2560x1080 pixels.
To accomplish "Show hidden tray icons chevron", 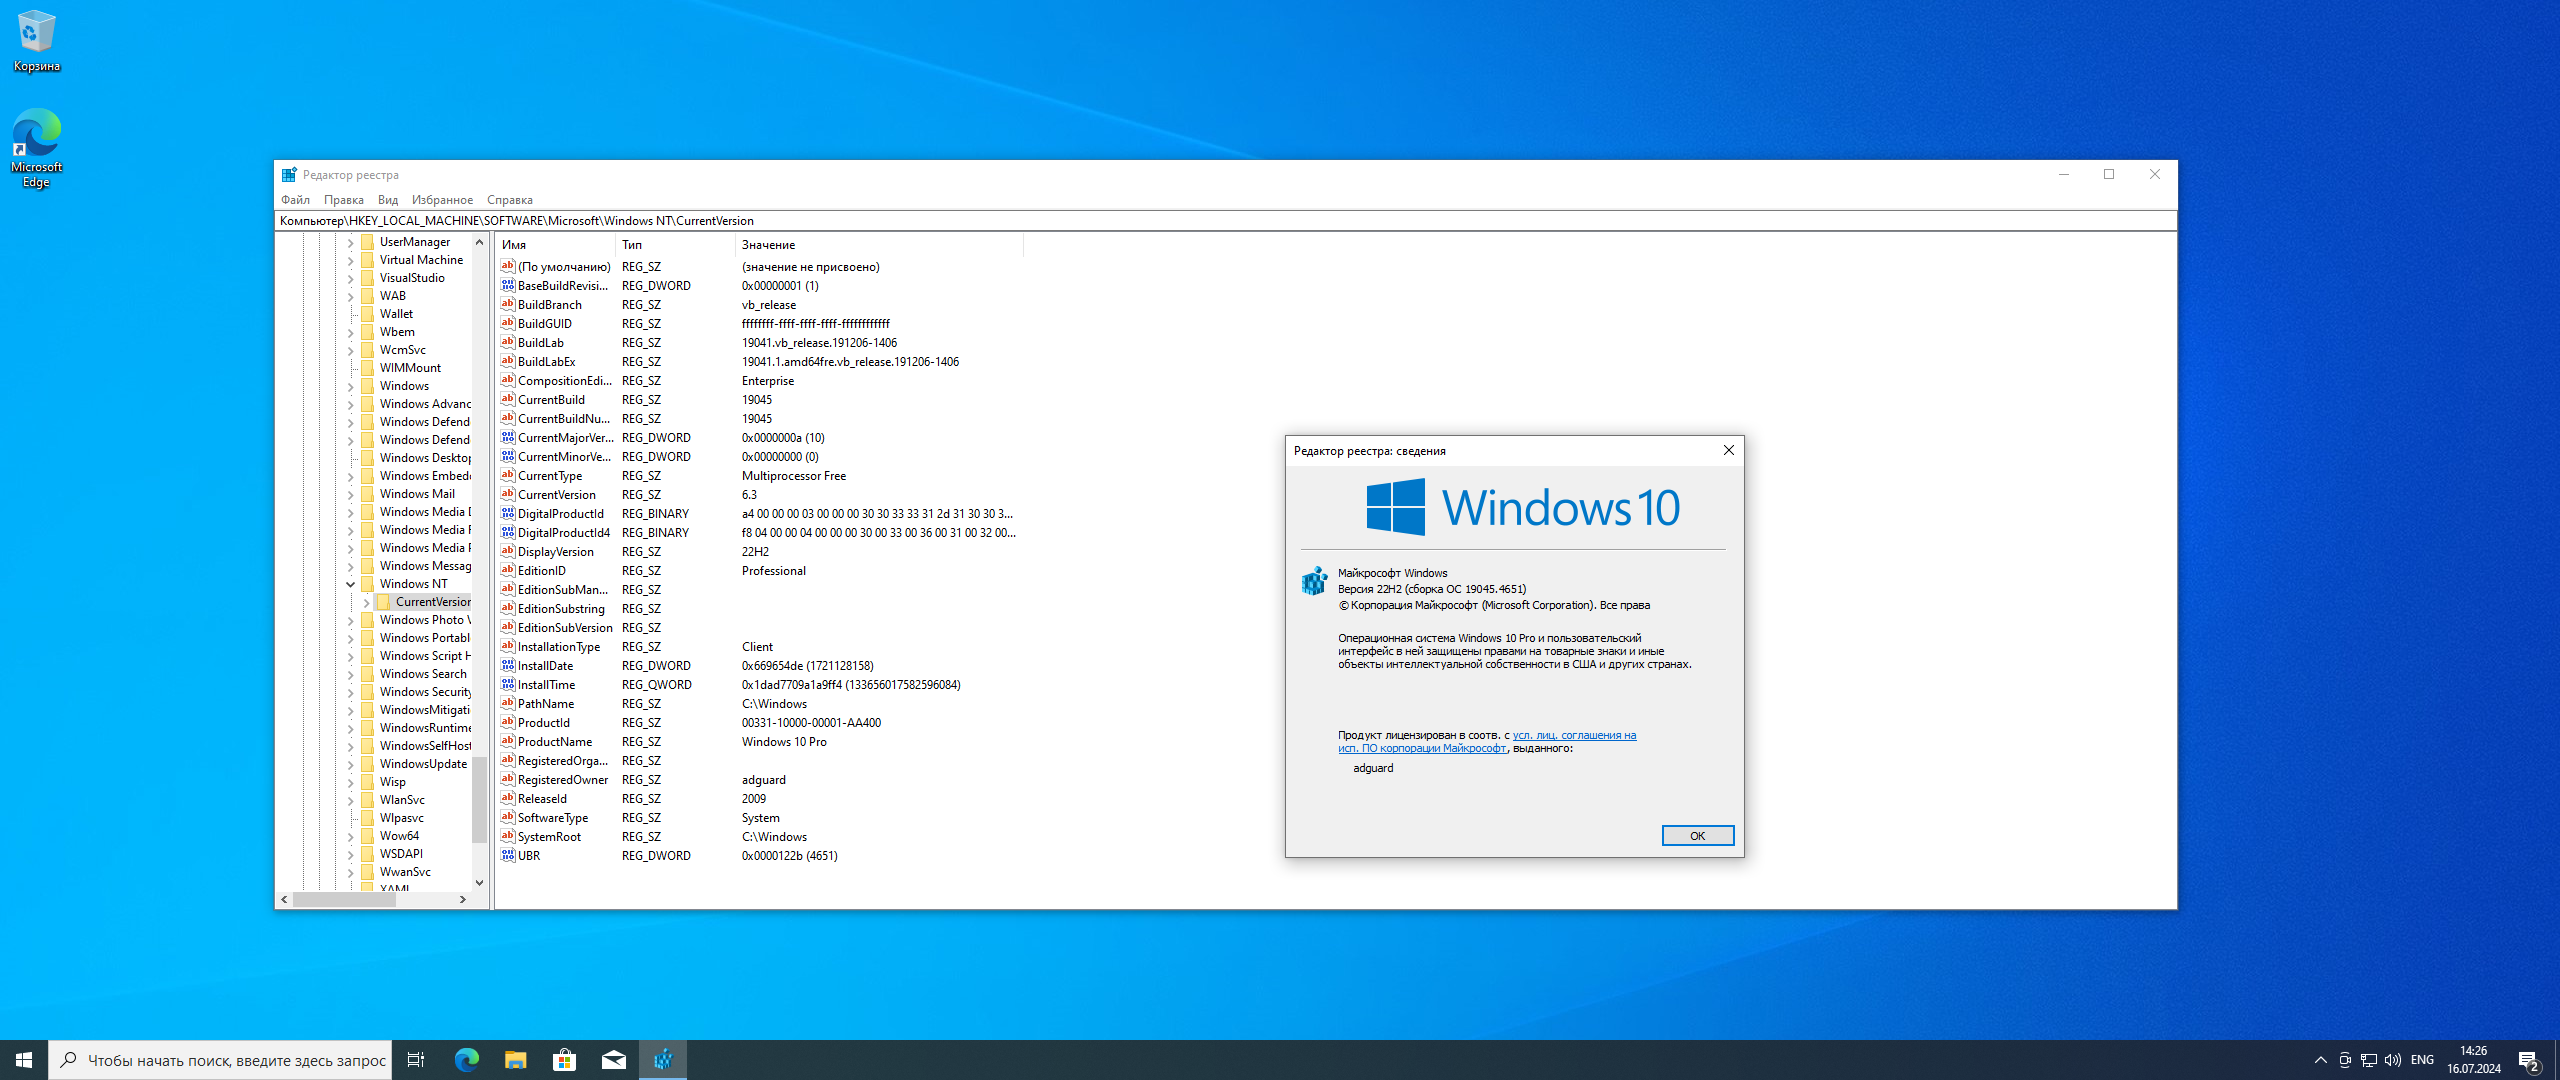I will tap(2320, 1060).
